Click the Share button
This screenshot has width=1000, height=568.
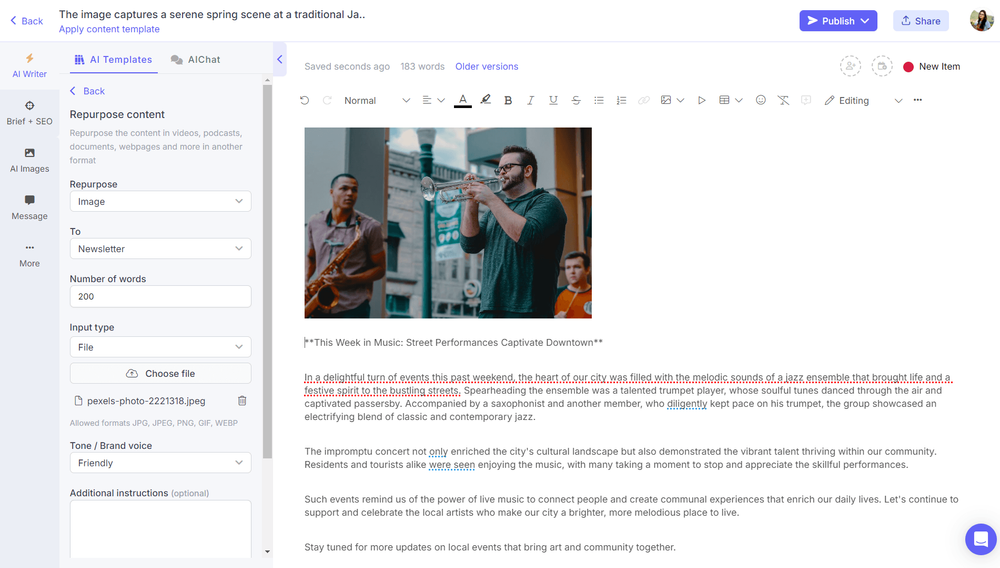[920, 20]
